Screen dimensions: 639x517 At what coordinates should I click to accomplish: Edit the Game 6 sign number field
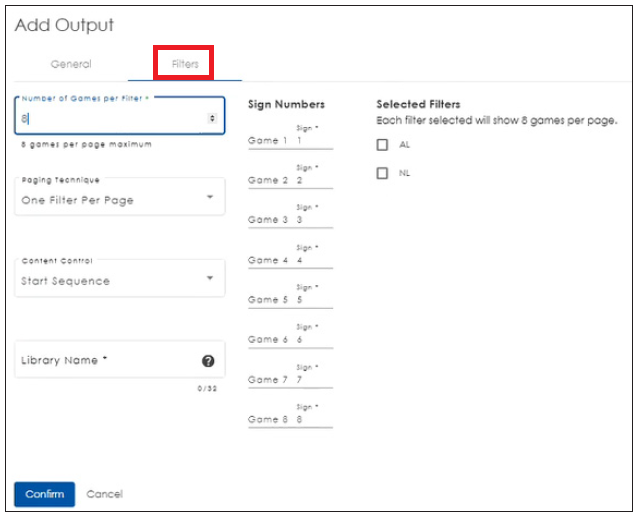[313, 340]
